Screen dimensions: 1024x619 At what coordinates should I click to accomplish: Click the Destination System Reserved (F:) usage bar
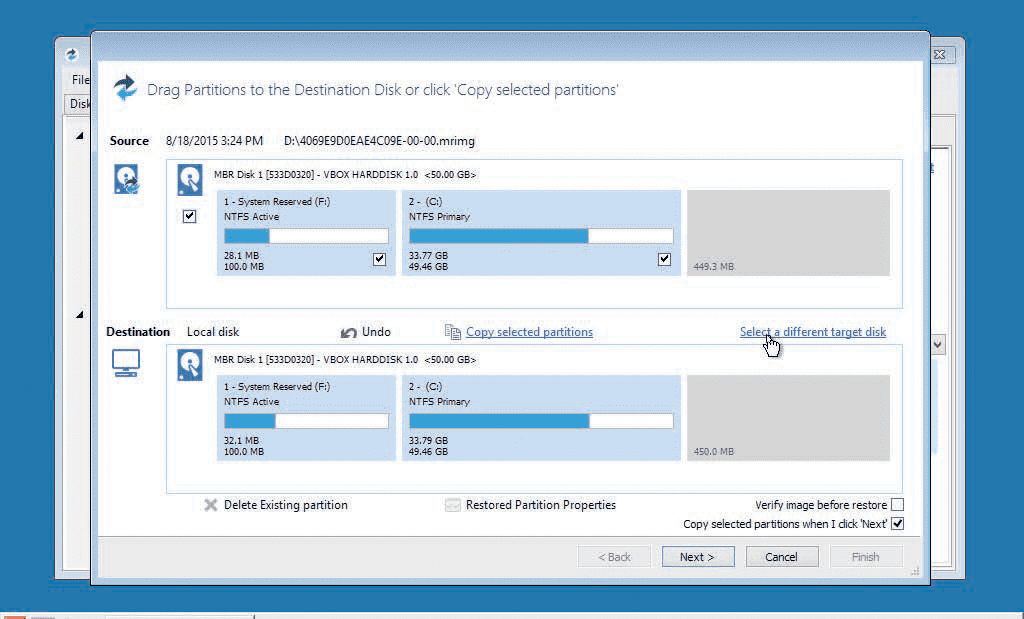coord(306,421)
